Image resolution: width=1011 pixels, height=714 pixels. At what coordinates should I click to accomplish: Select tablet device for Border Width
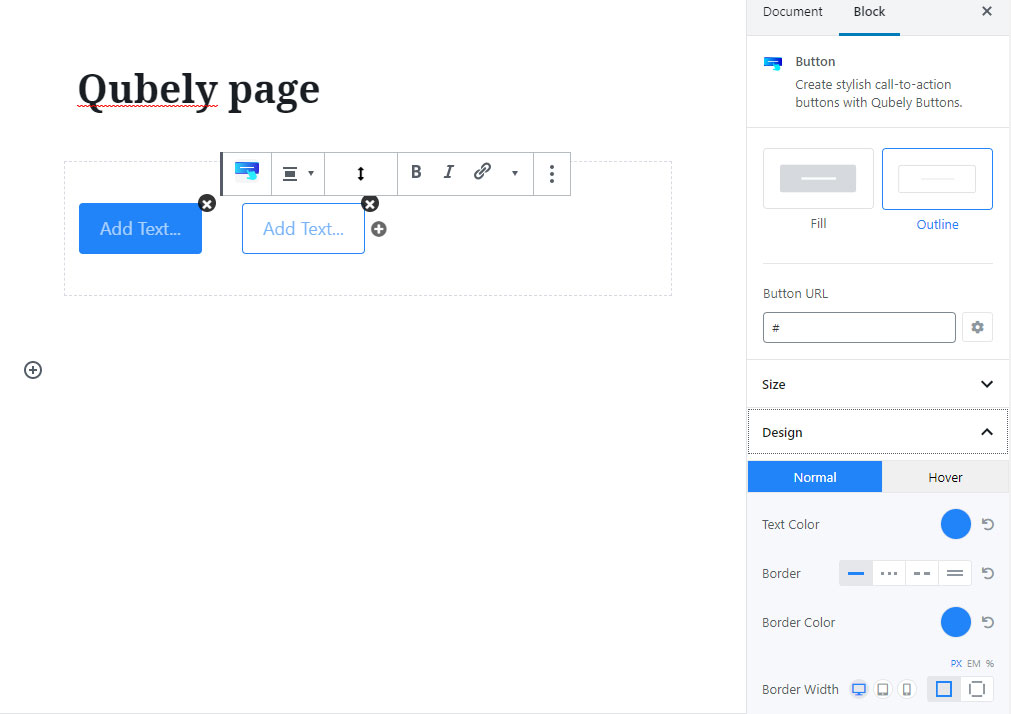883,689
